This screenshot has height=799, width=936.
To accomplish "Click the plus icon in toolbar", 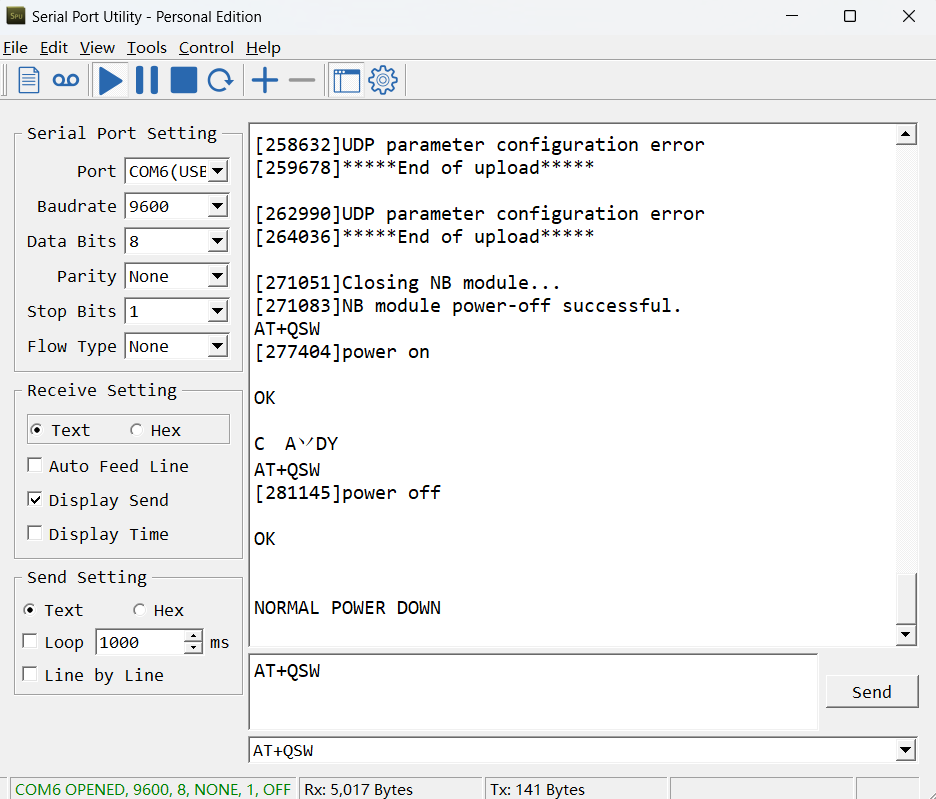I will [x=265, y=80].
